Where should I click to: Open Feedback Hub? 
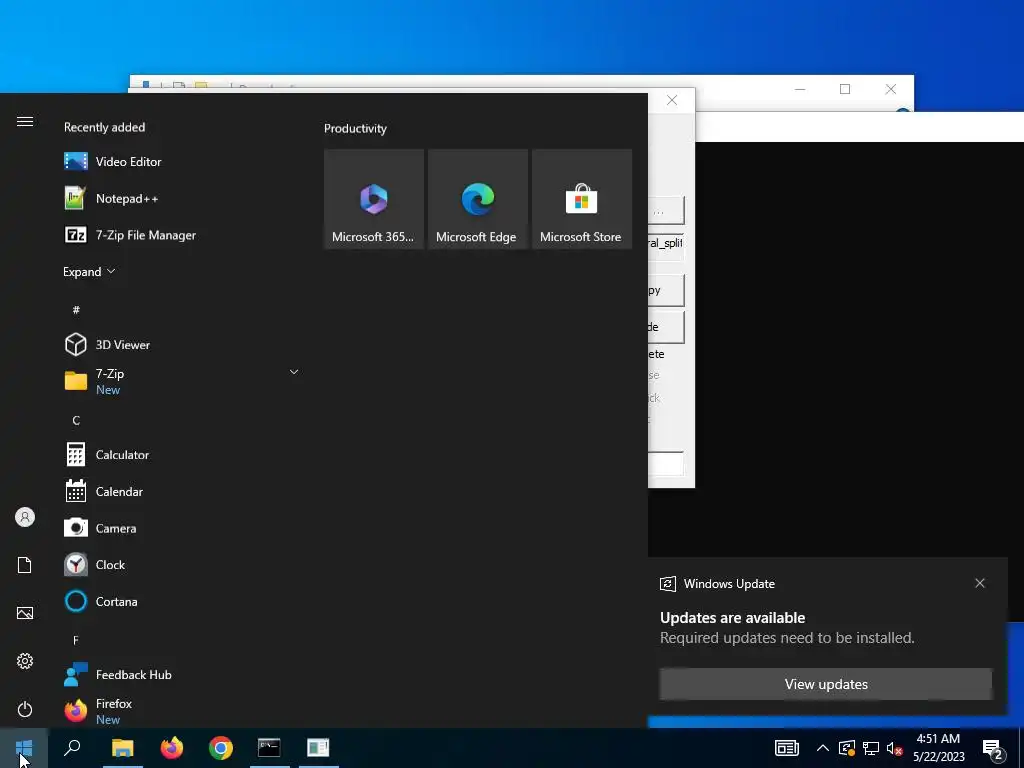point(183,675)
